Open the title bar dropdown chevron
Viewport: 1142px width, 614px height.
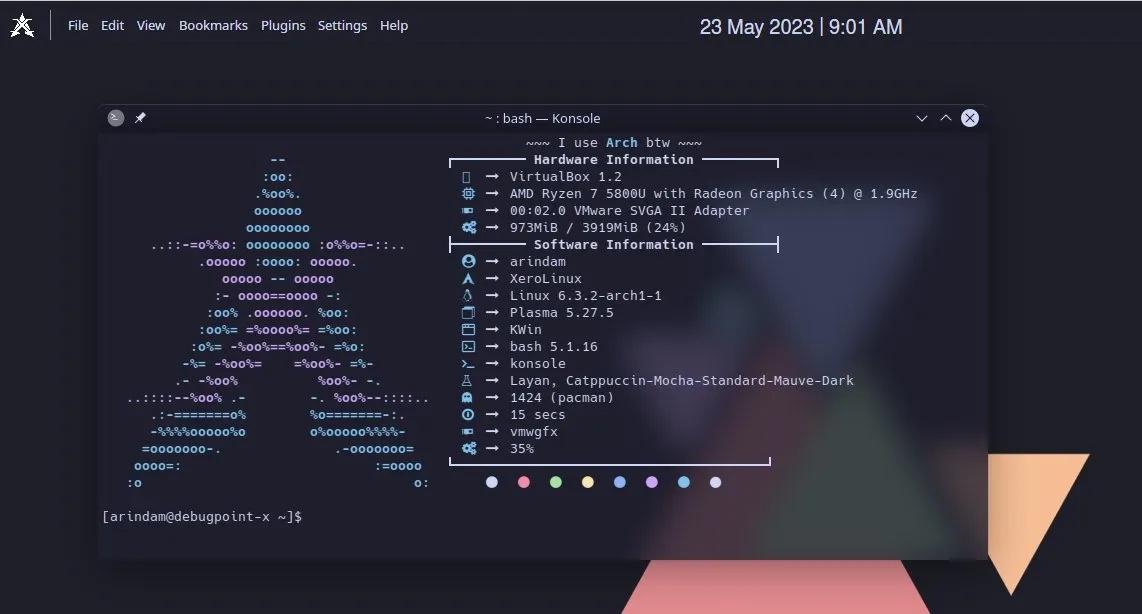click(x=921, y=117)
